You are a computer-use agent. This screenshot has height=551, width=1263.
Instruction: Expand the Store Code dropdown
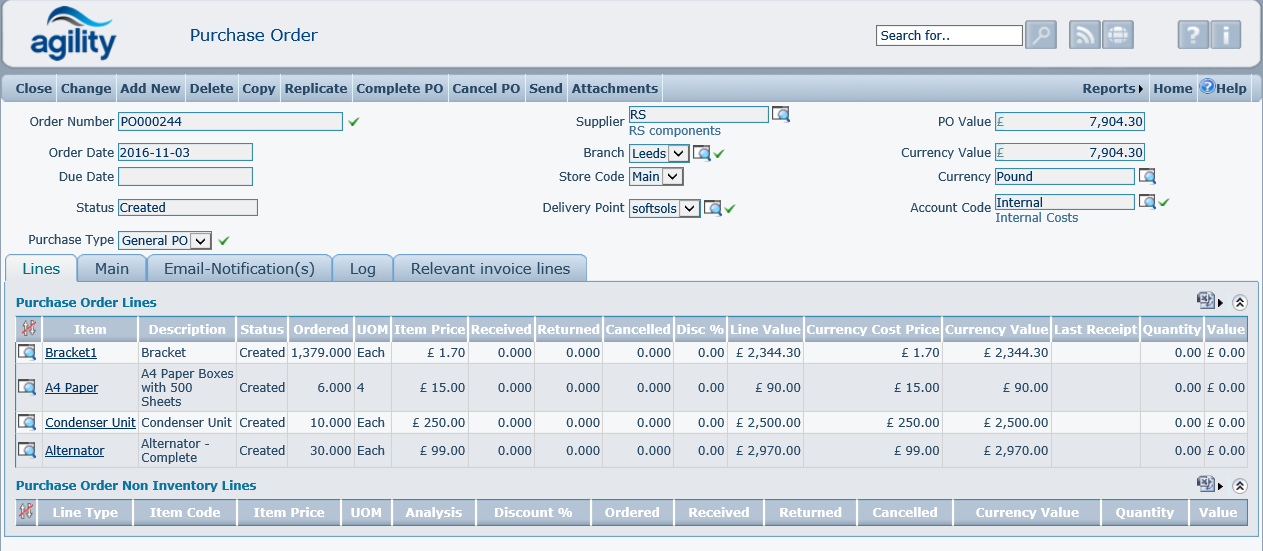pyautogui.click(x=656, y=177)
